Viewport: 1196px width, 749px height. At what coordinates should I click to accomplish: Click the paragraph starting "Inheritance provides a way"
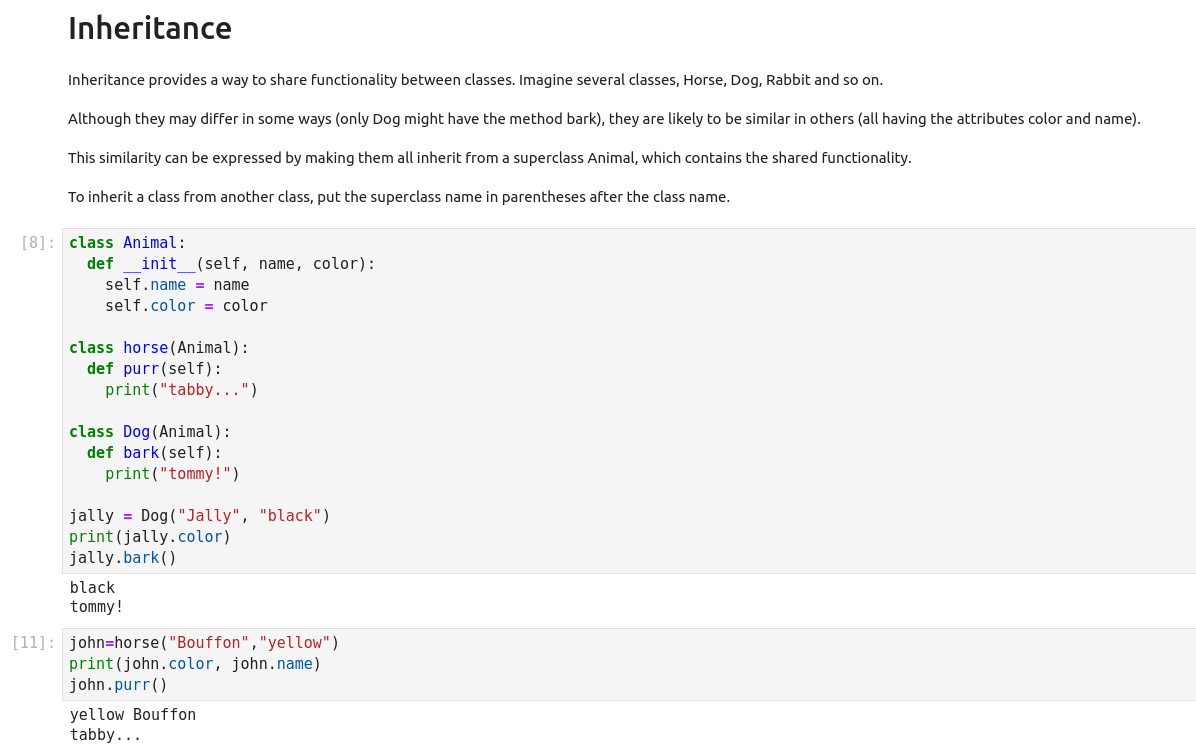point(475,80)
